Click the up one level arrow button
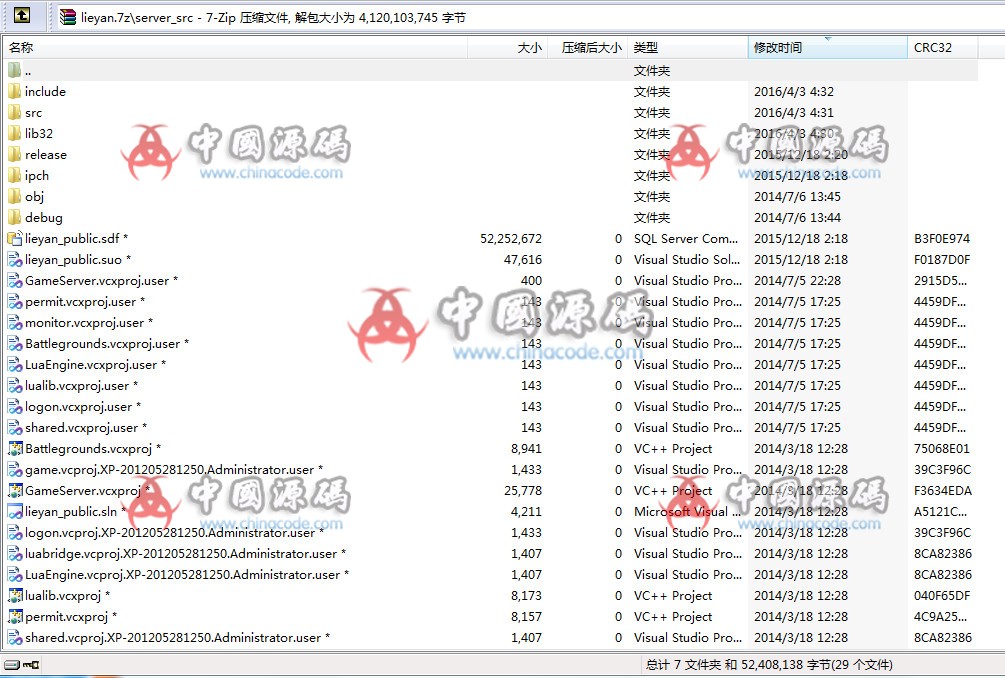 click(x=22, y=16)
